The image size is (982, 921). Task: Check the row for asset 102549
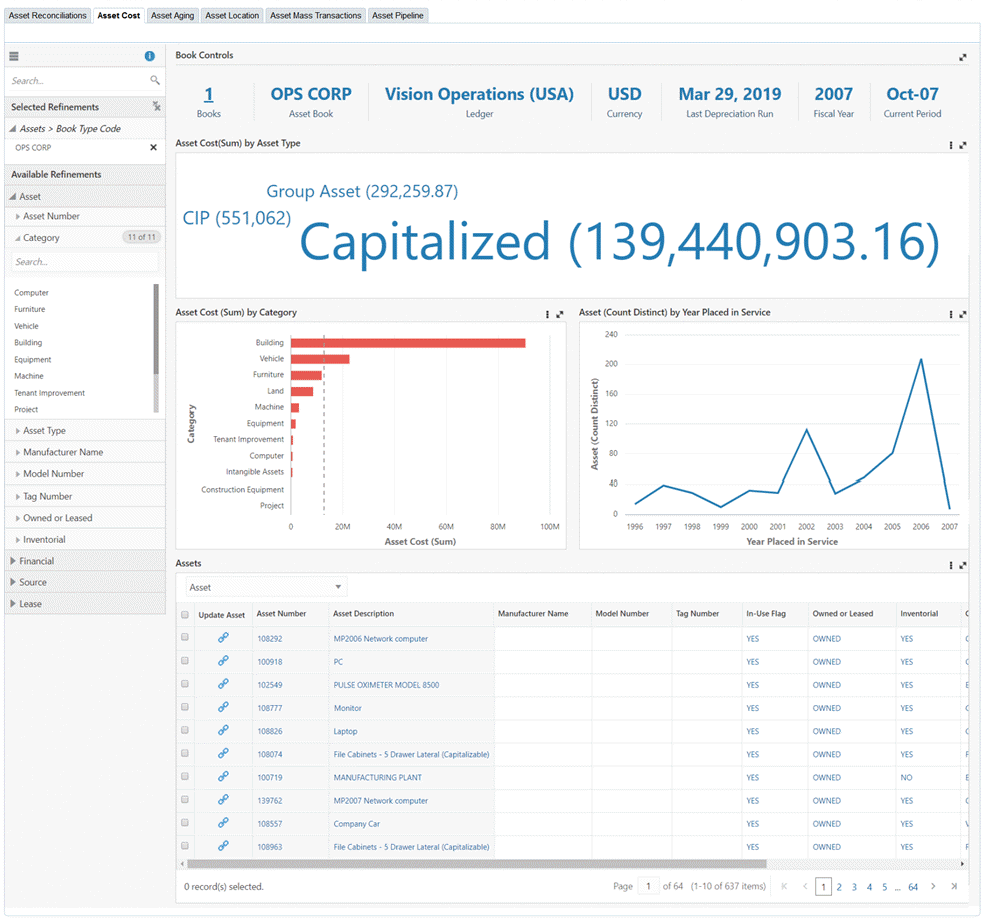pos(185,684)
